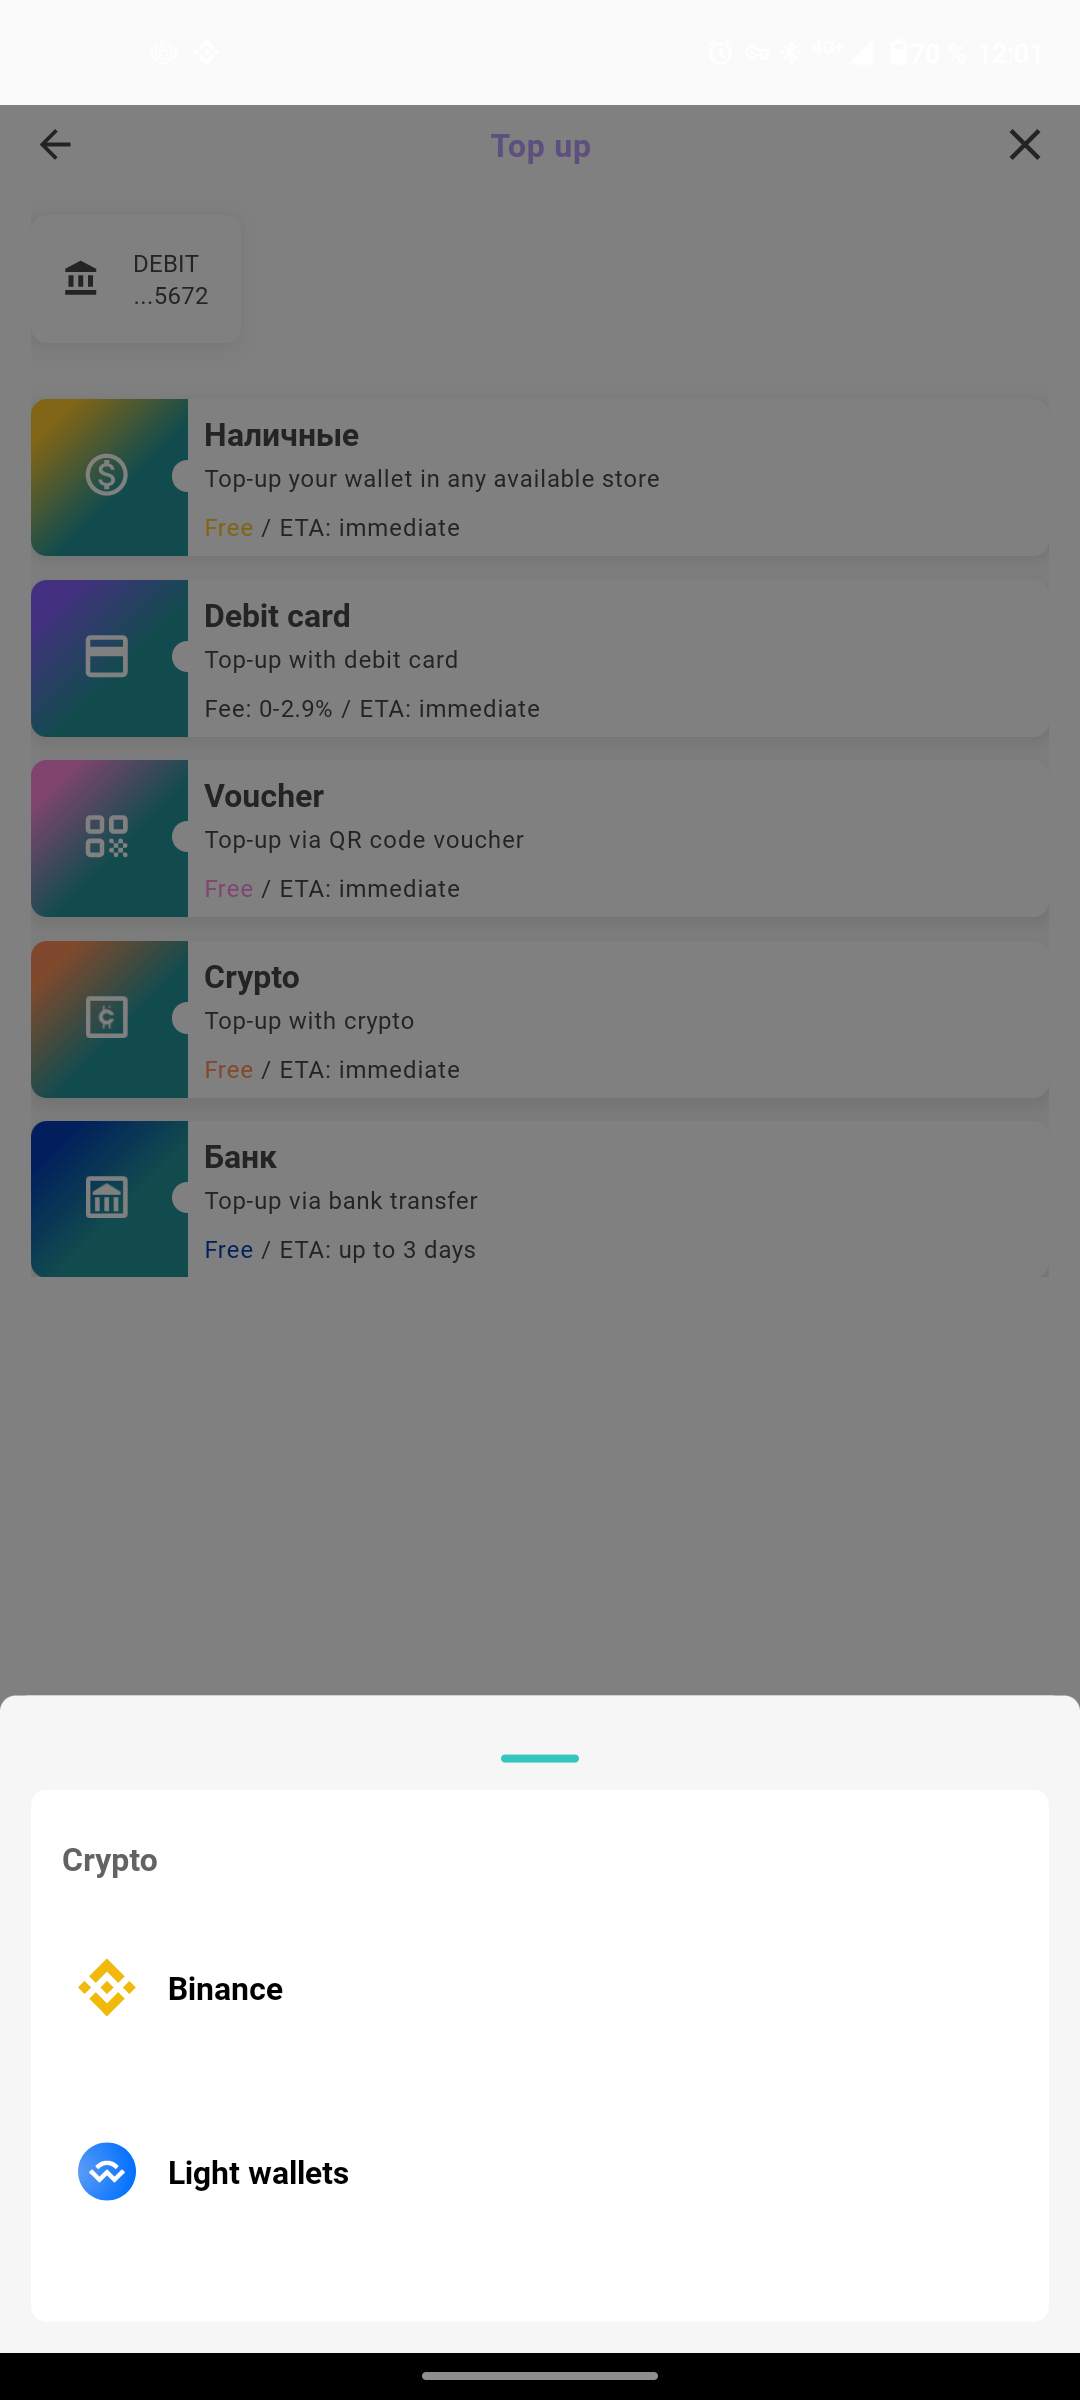Viewport: 1080px width, 2400px height.
Task: Tap the back arrow icon
Action: pyautogui.click(x=55, y=145)
